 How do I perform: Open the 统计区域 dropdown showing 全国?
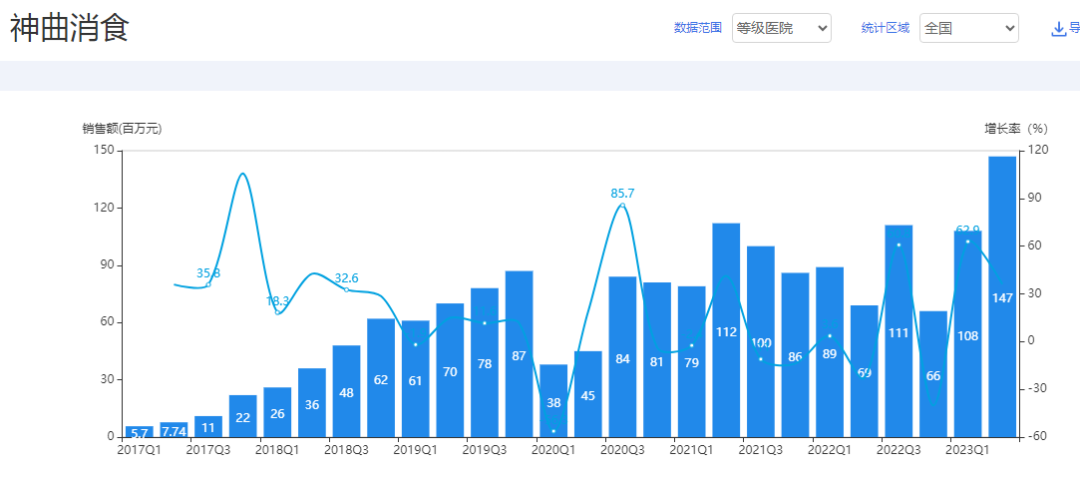(968, 28)
